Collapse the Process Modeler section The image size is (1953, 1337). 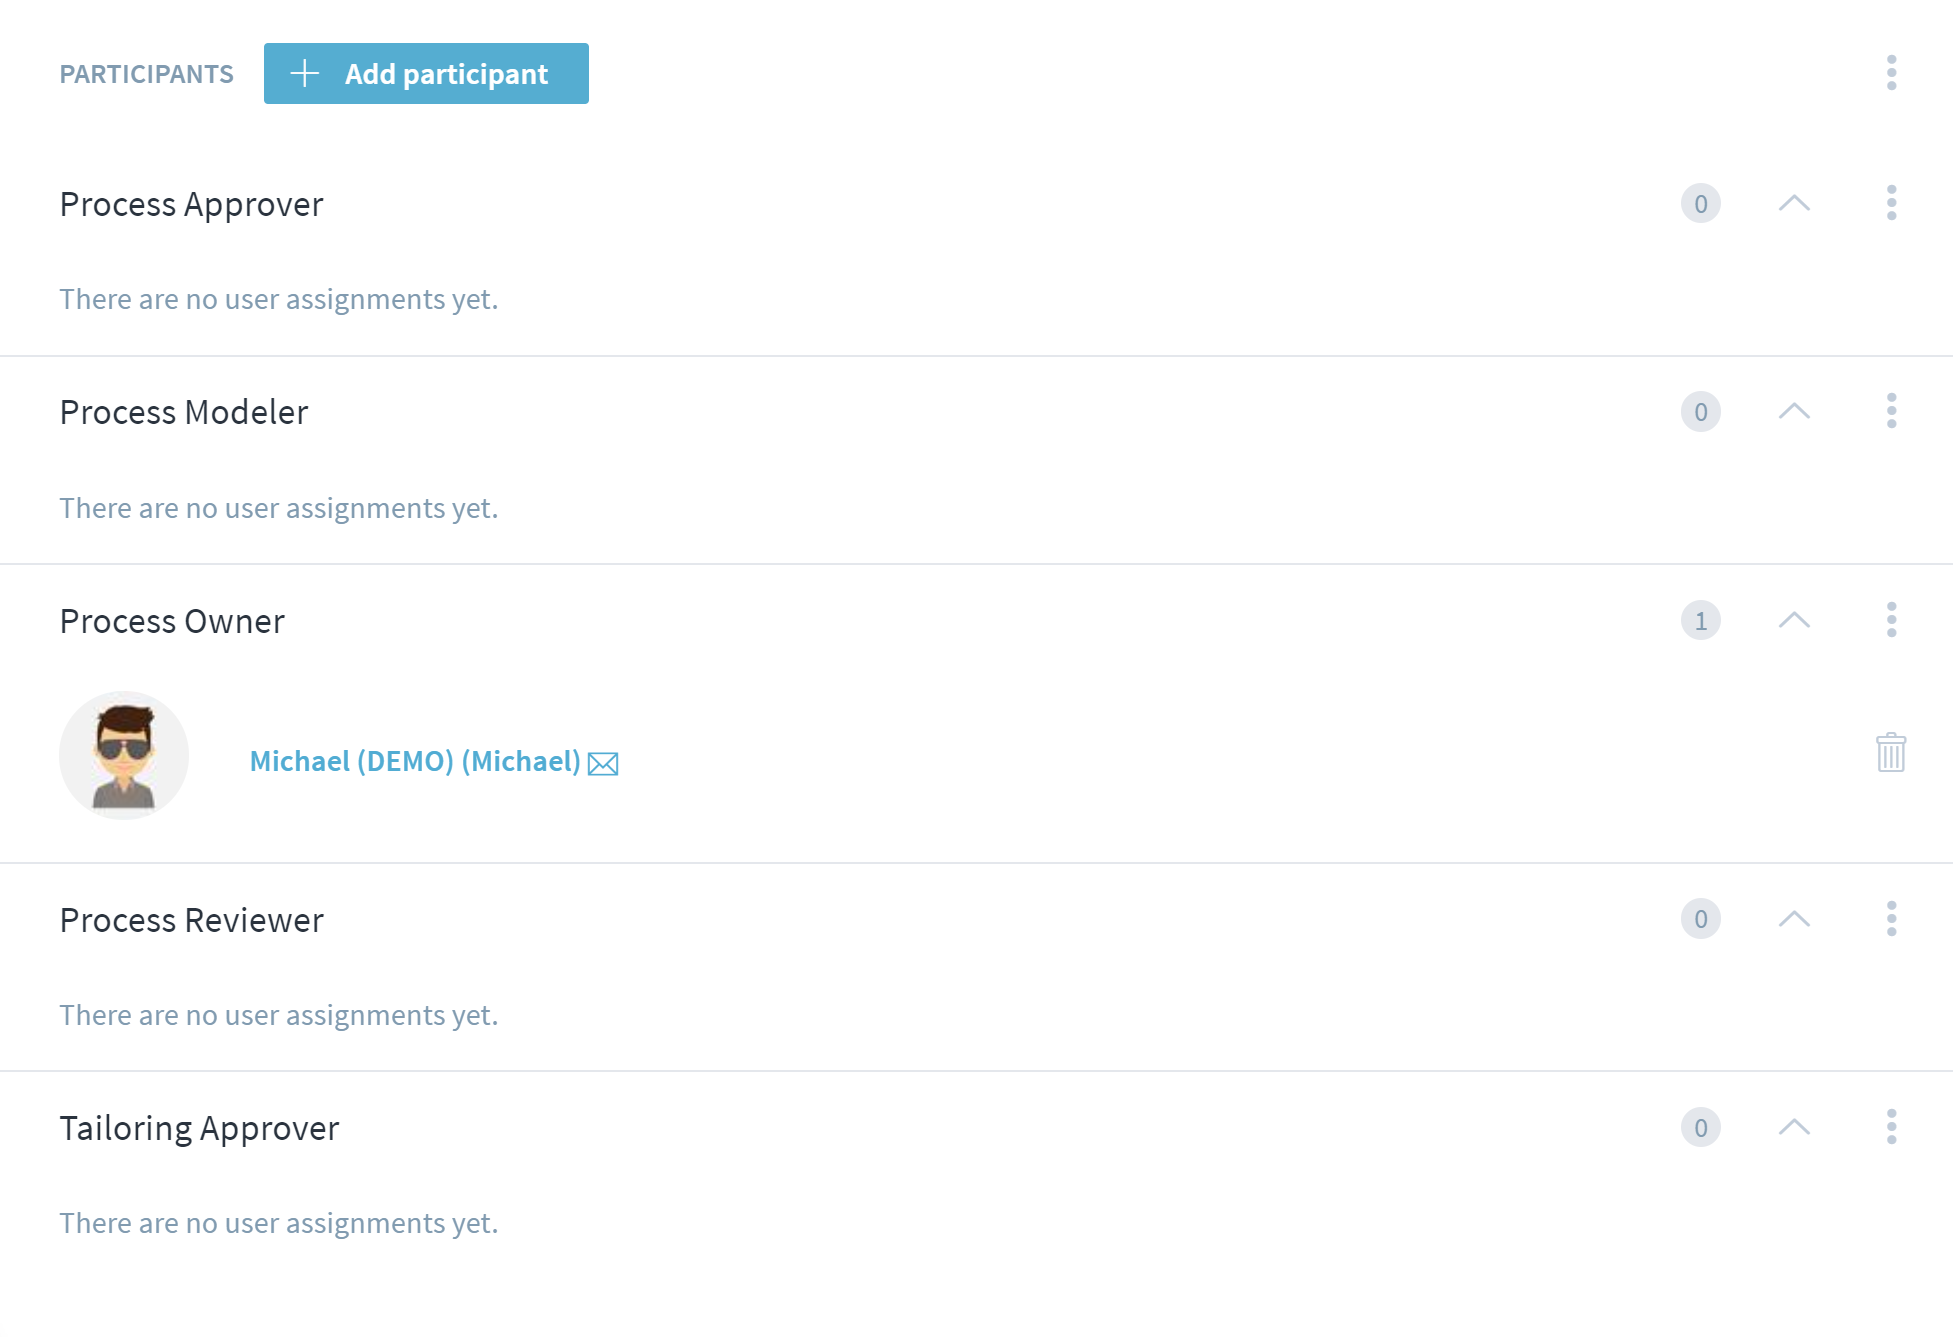pos(1794,411)
